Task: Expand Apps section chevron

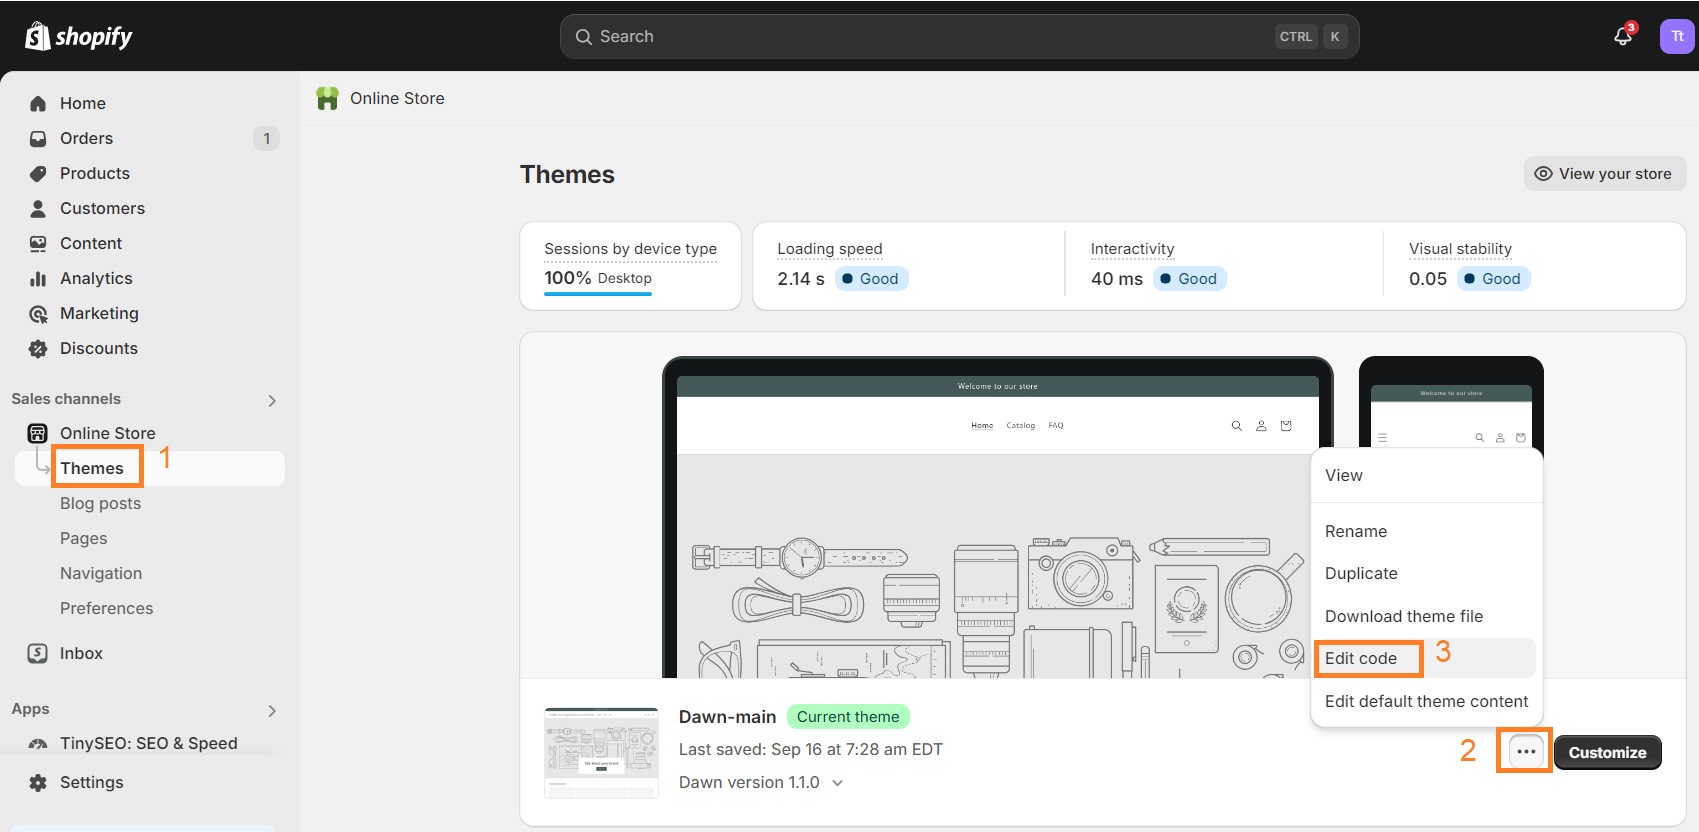Action: pyautogui.click(x=272, y=710)
